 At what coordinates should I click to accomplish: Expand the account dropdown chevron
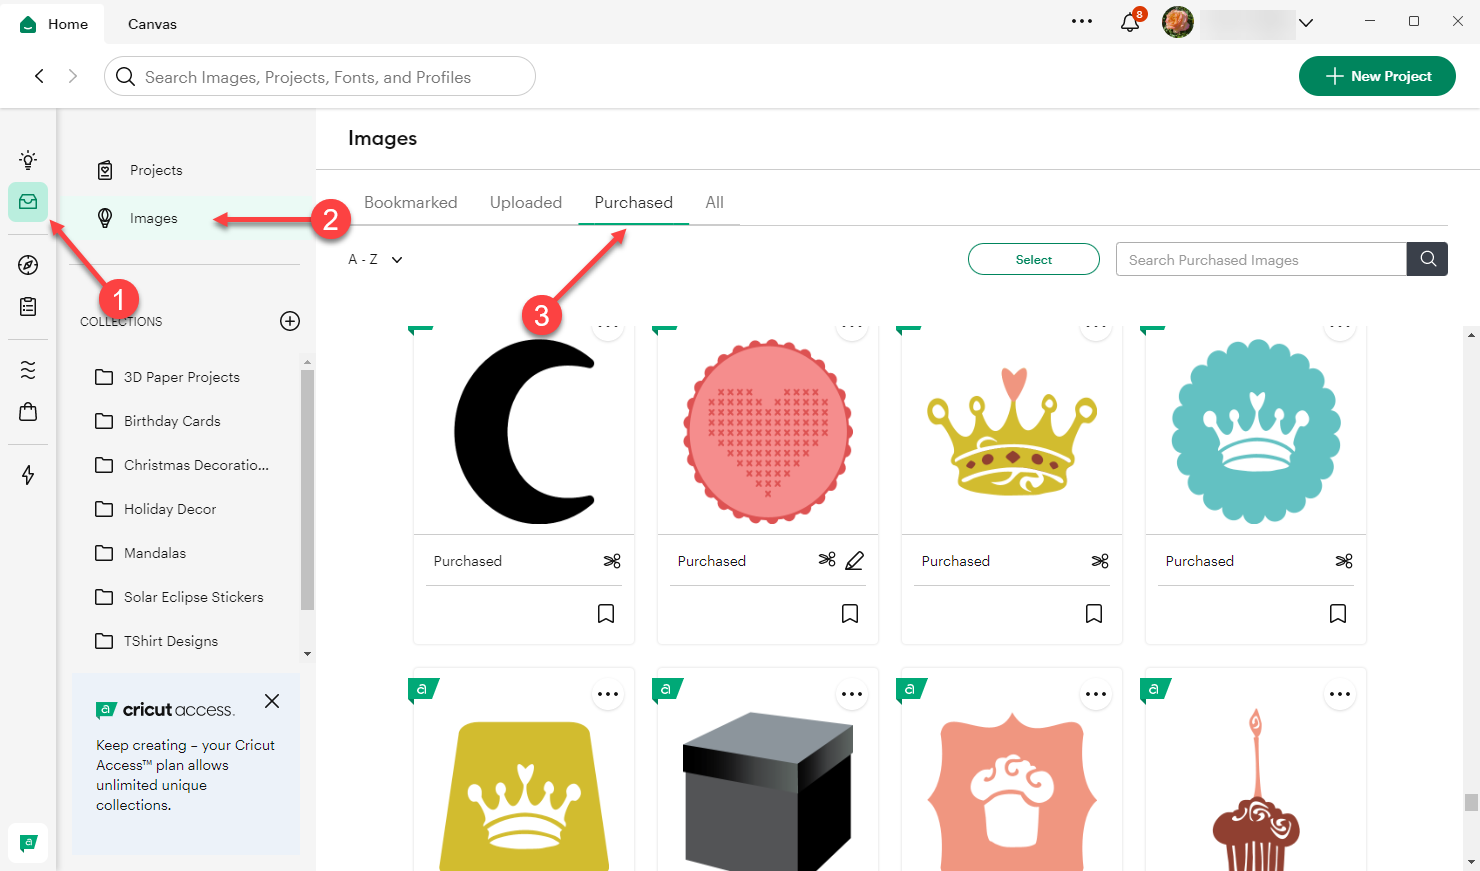tap(1306, 23)
